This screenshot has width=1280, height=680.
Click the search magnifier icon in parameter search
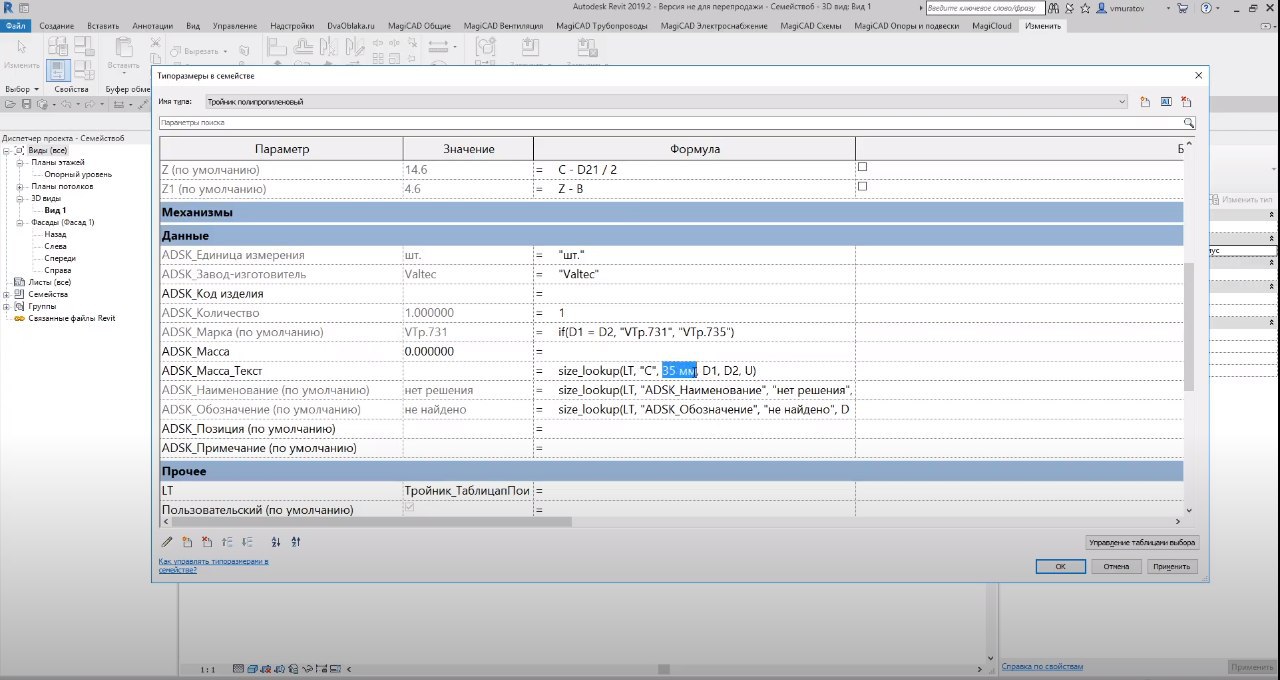1189,123
